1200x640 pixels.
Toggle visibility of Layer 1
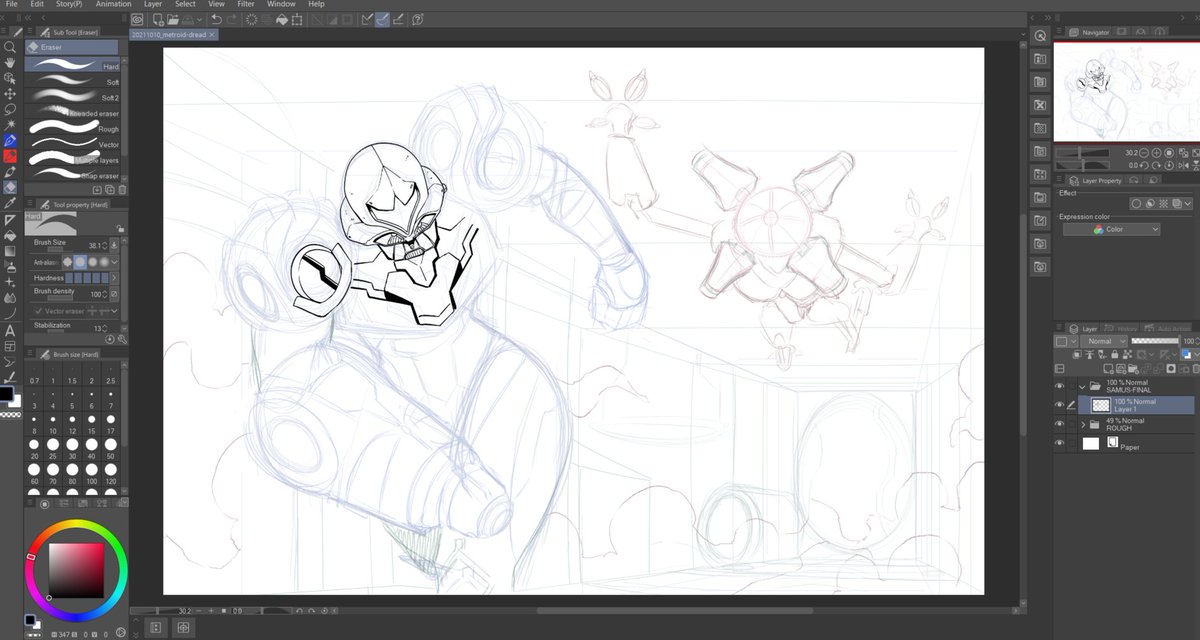coord(1060,405)
